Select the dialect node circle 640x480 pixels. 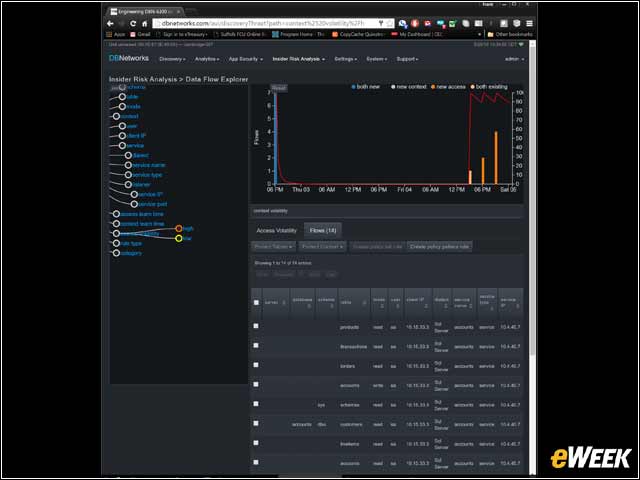click(128, 156)
